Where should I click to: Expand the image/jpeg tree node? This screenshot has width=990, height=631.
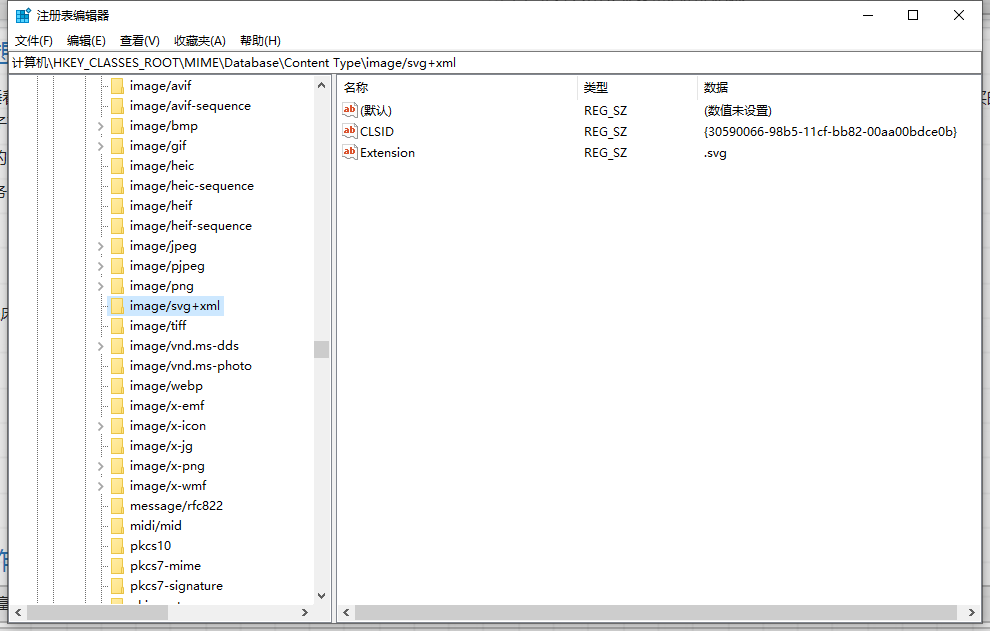[99, 245]
